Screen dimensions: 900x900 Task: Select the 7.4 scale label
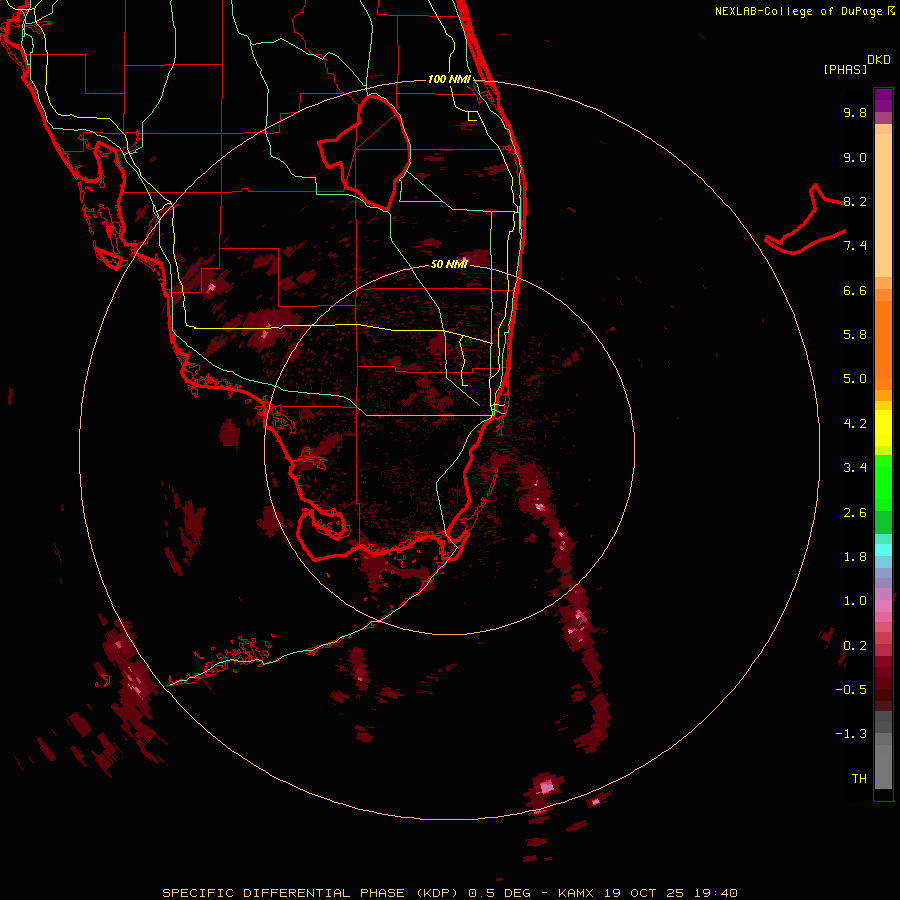[x=855, y=246]
